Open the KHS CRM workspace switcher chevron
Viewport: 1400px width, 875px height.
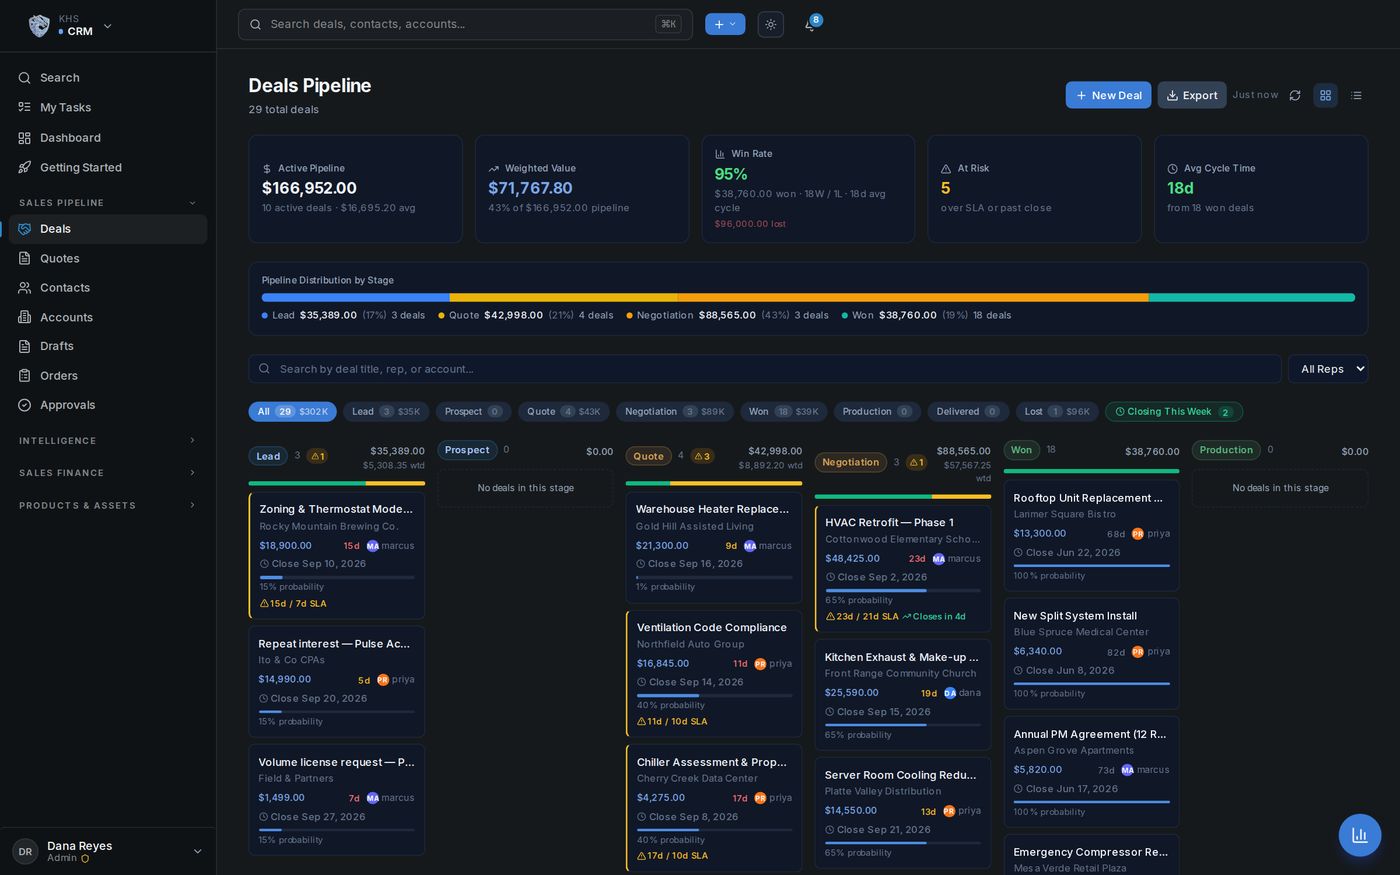point(108,26)
